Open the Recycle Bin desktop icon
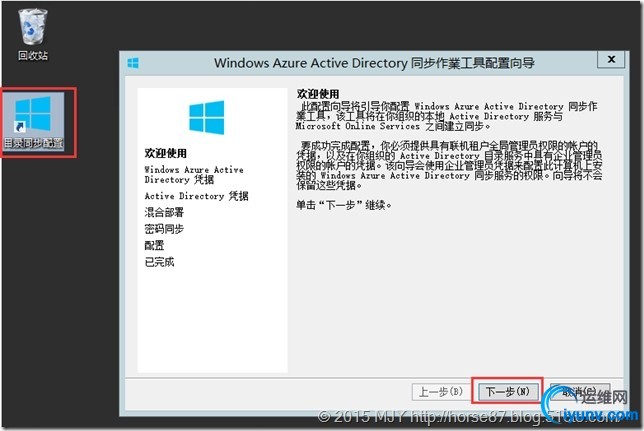The height and width of the screenshot is (431, 644). point(33,35)
